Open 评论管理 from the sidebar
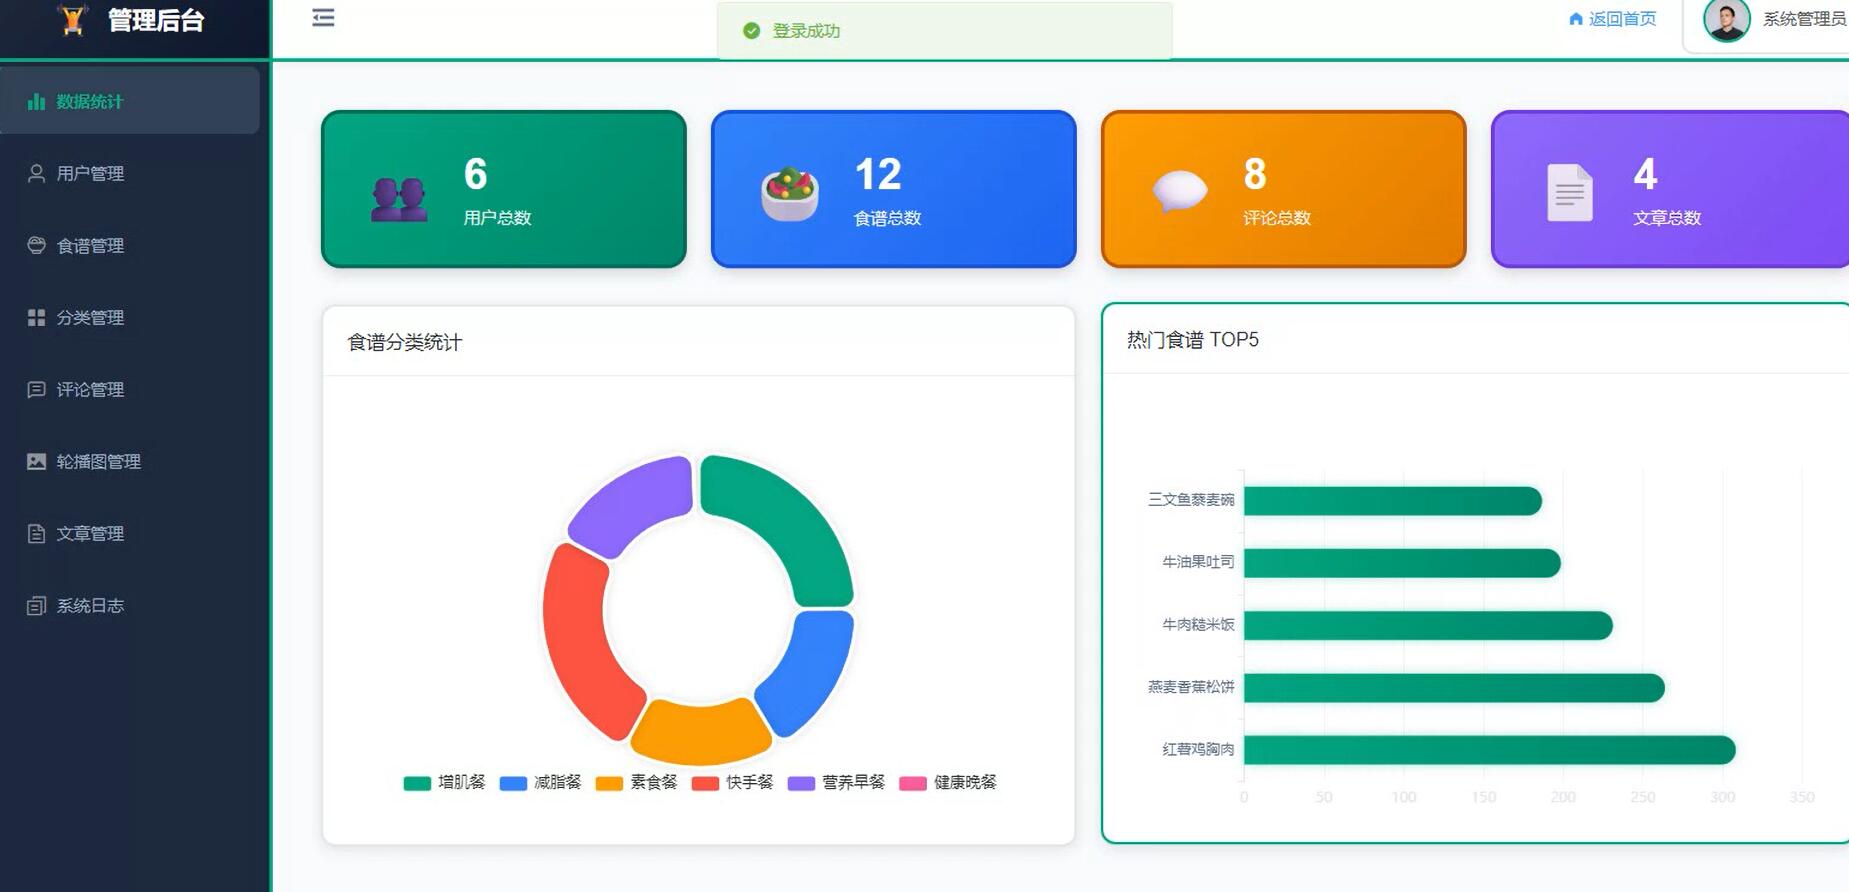The height and width of the screenshot is (892, 1849). point(130,389)
